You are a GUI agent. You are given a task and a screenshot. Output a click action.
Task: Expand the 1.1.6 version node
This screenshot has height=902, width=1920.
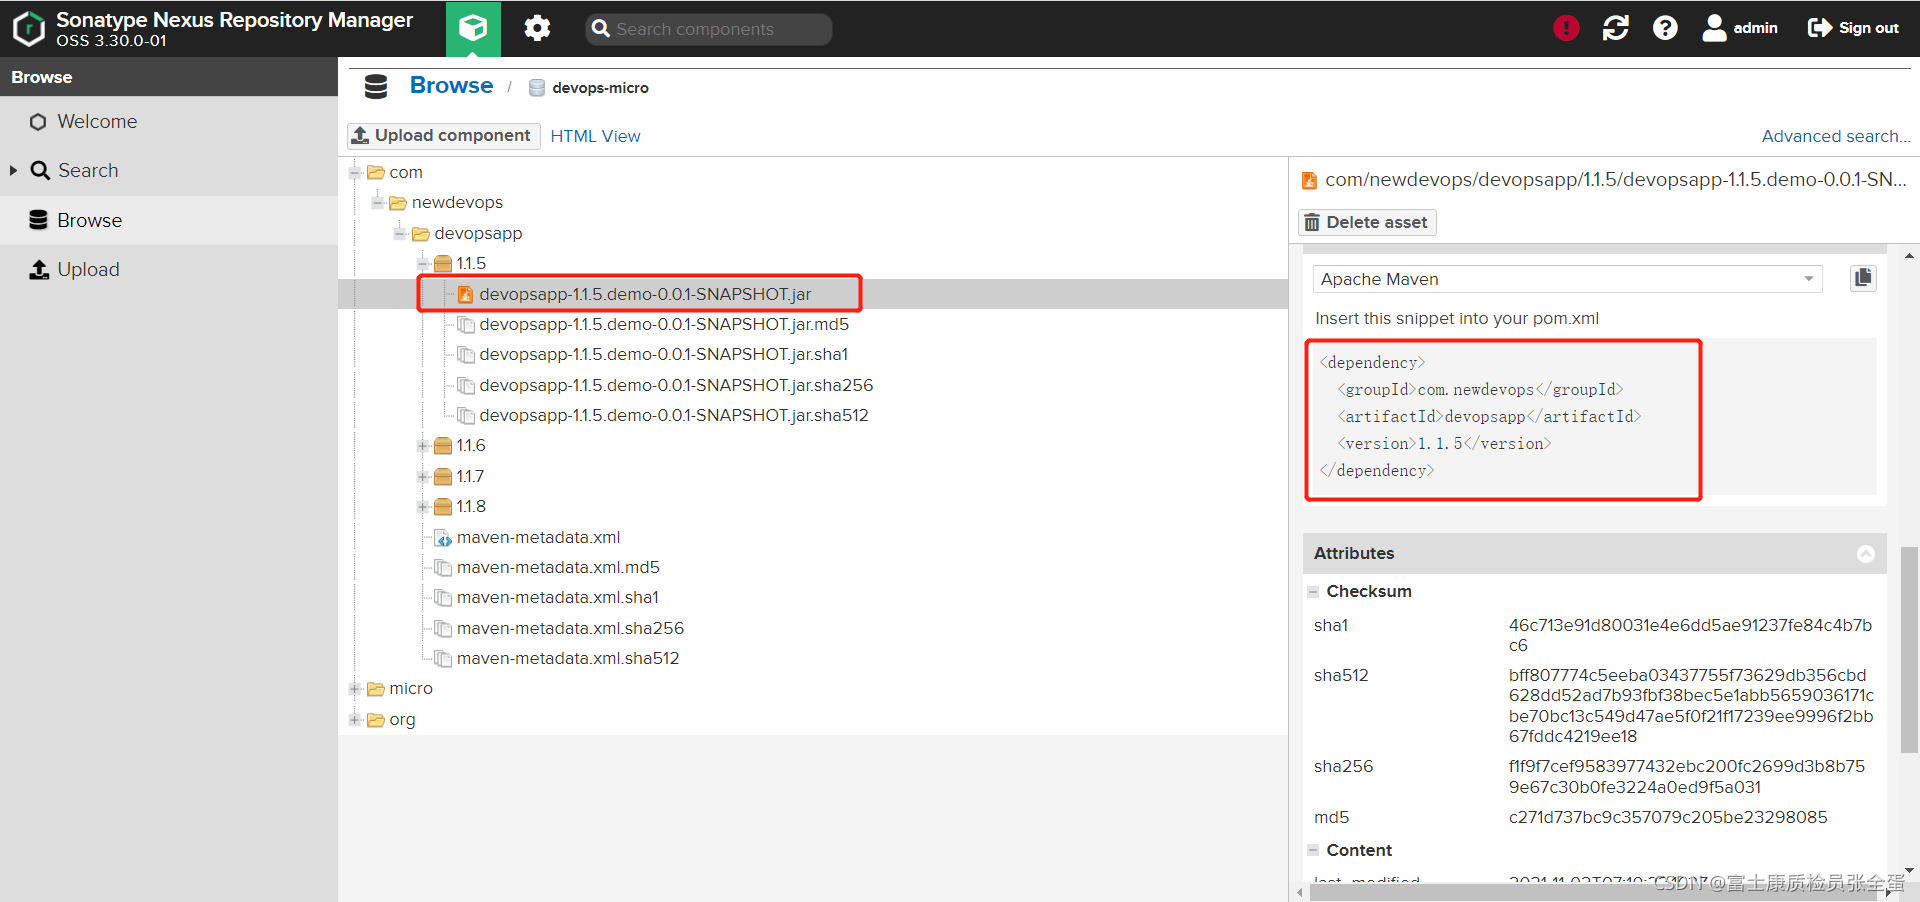click(x=422, y=445)
